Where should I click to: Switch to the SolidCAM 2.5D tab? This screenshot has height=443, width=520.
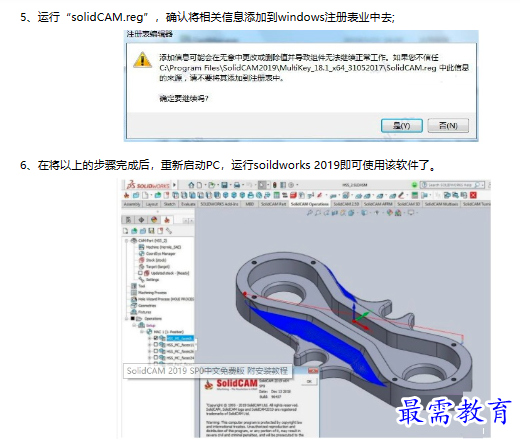[346, 204]
